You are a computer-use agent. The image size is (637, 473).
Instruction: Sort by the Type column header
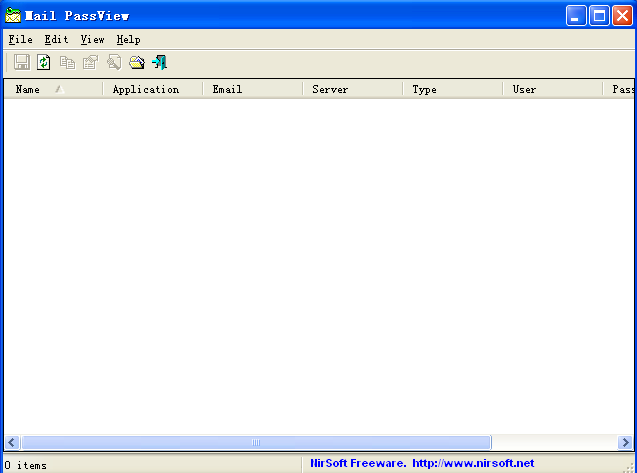(x=453, y=89)
